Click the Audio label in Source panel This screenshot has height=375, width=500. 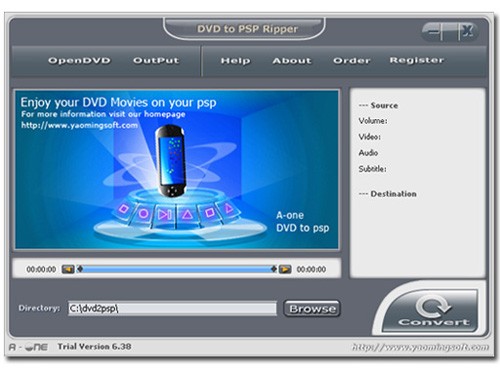tap(368, 153)
